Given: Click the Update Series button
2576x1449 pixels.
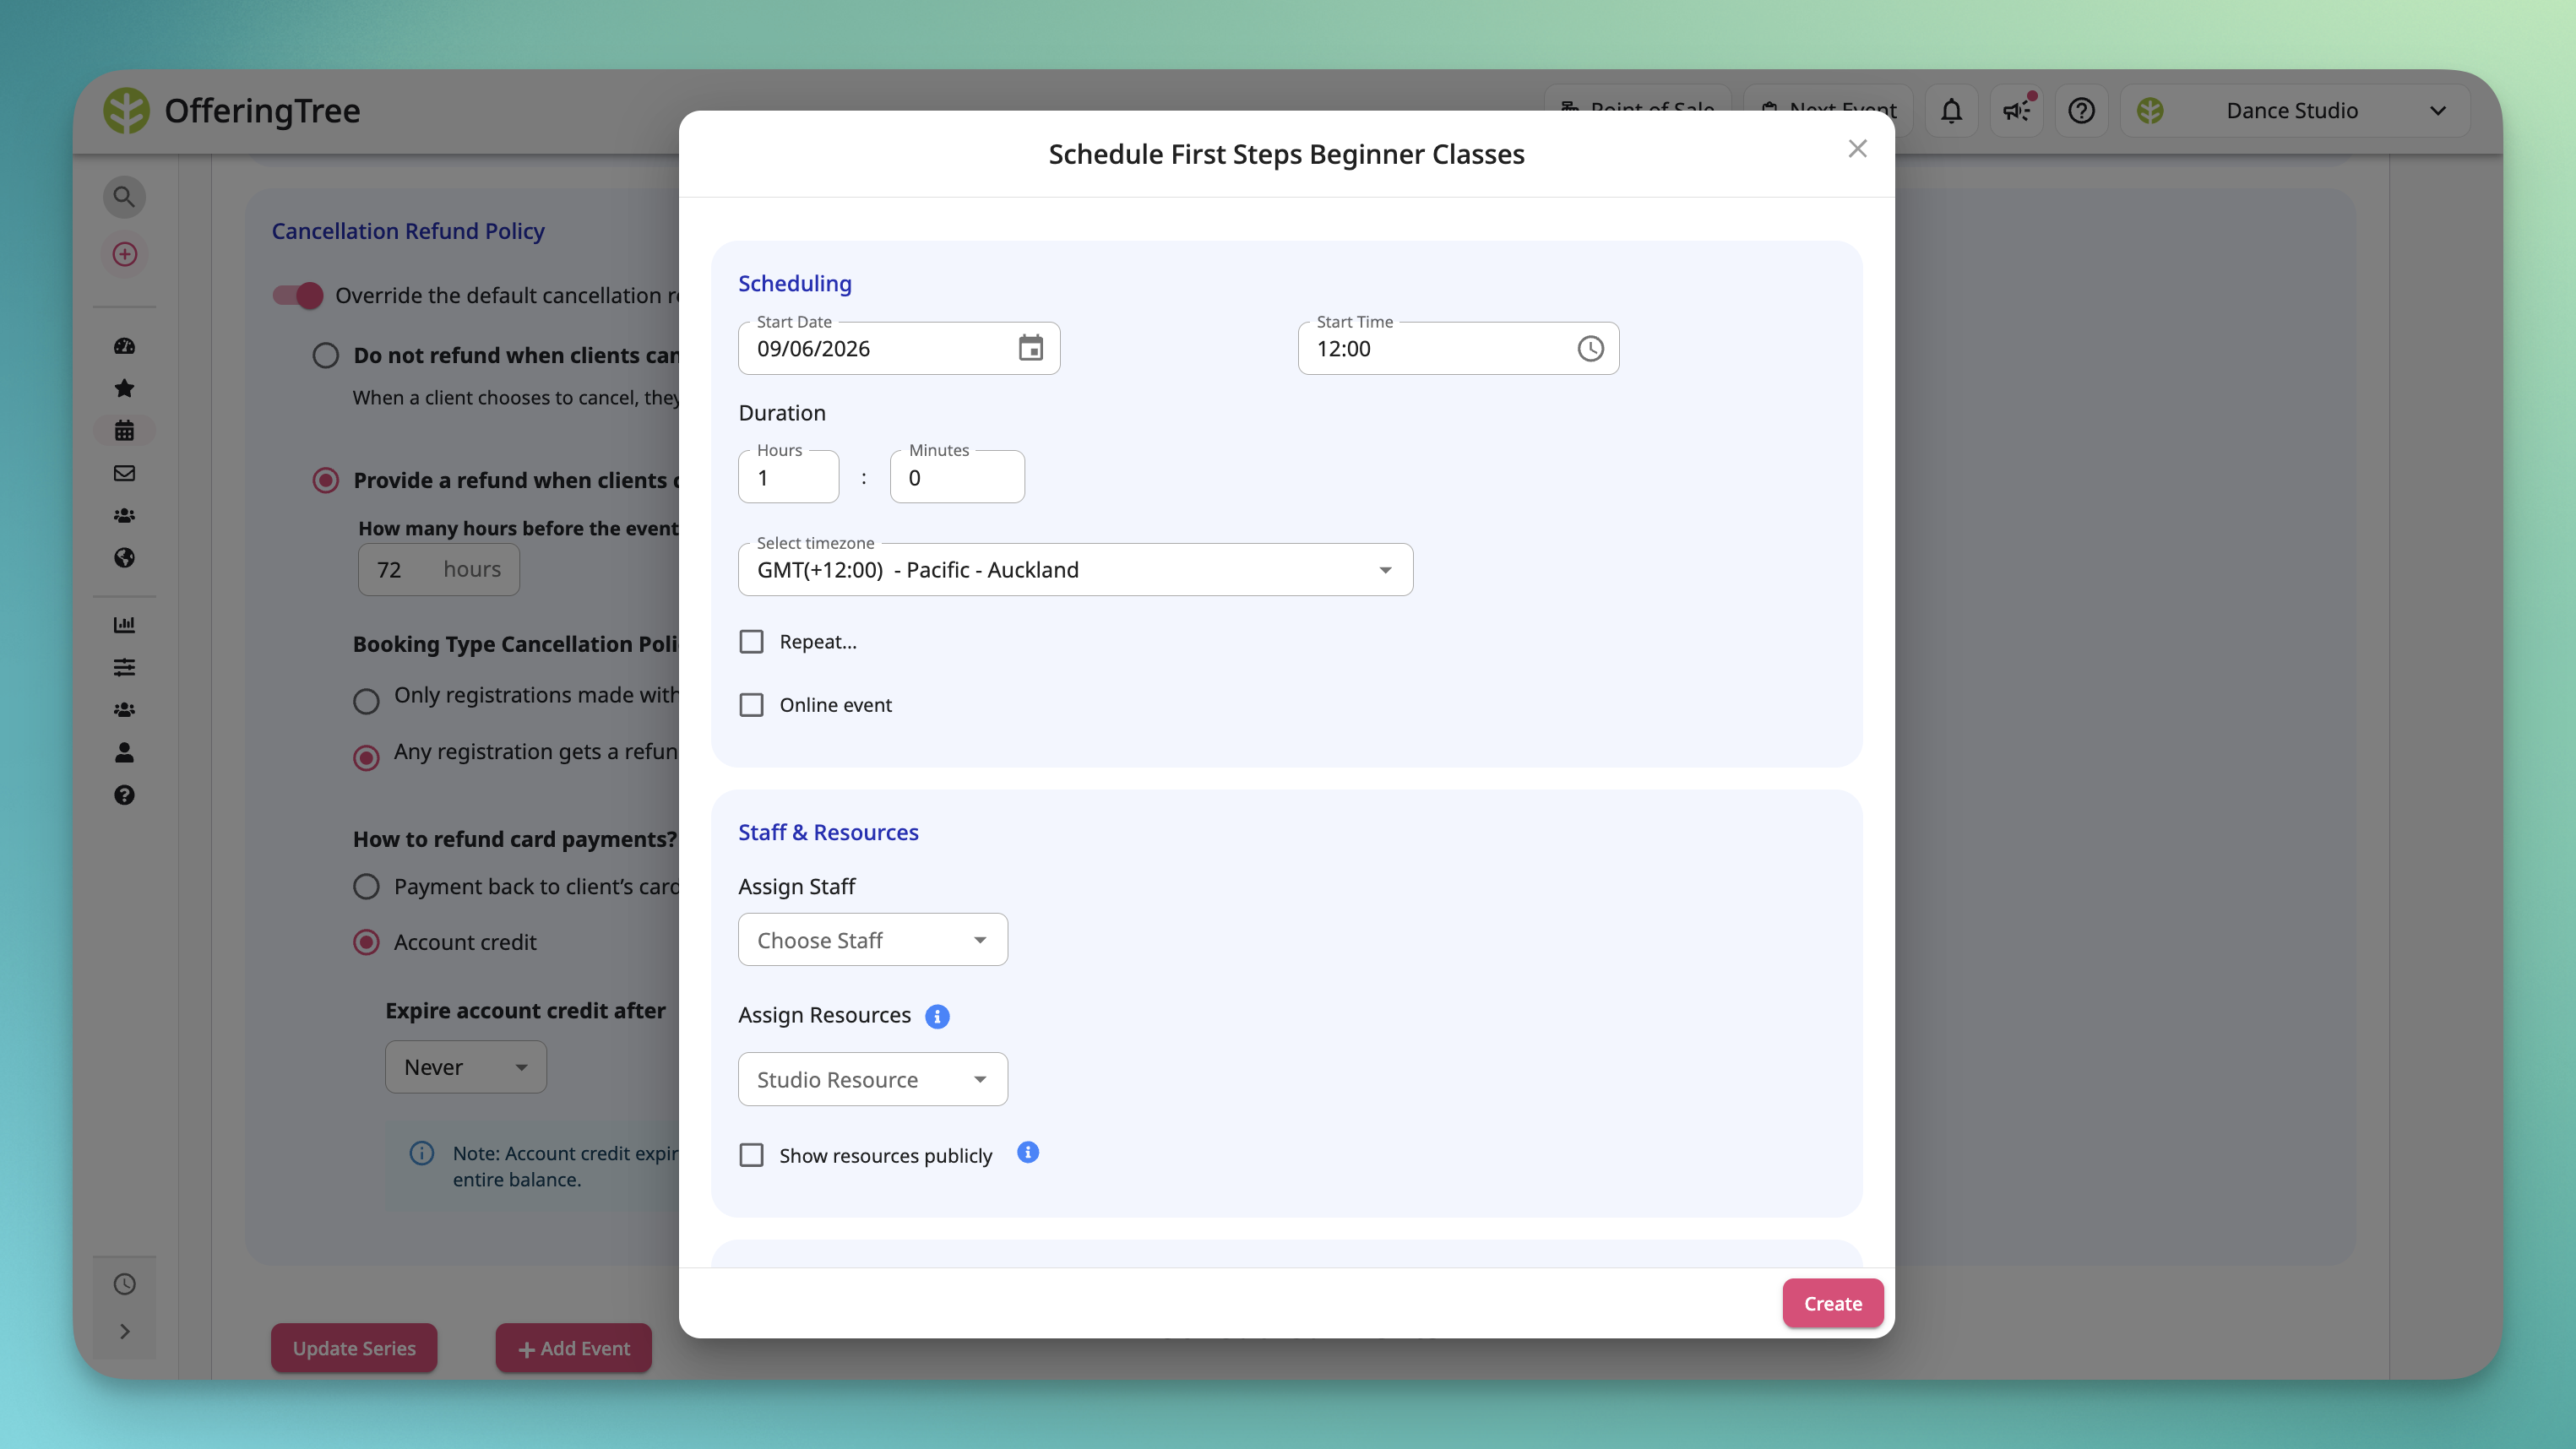Looking at the screenshot, I should (354, 1348).
